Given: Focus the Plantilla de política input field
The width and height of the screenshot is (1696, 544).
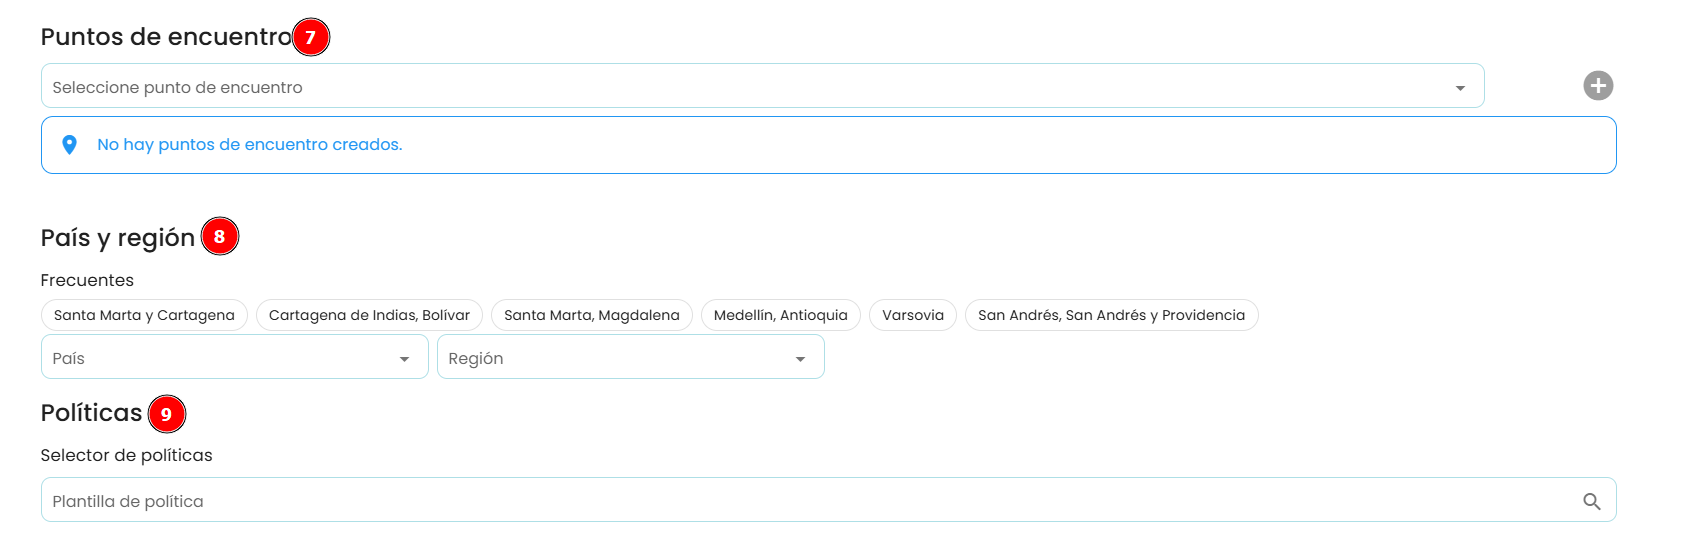Looking at the screenshot, I should click(x=828, y=500).
